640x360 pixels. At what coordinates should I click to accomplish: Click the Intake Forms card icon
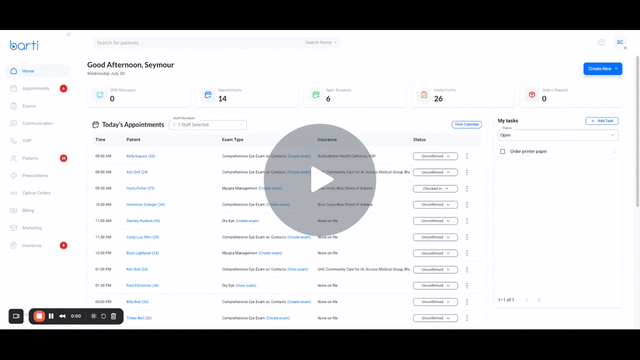[424, 95]
